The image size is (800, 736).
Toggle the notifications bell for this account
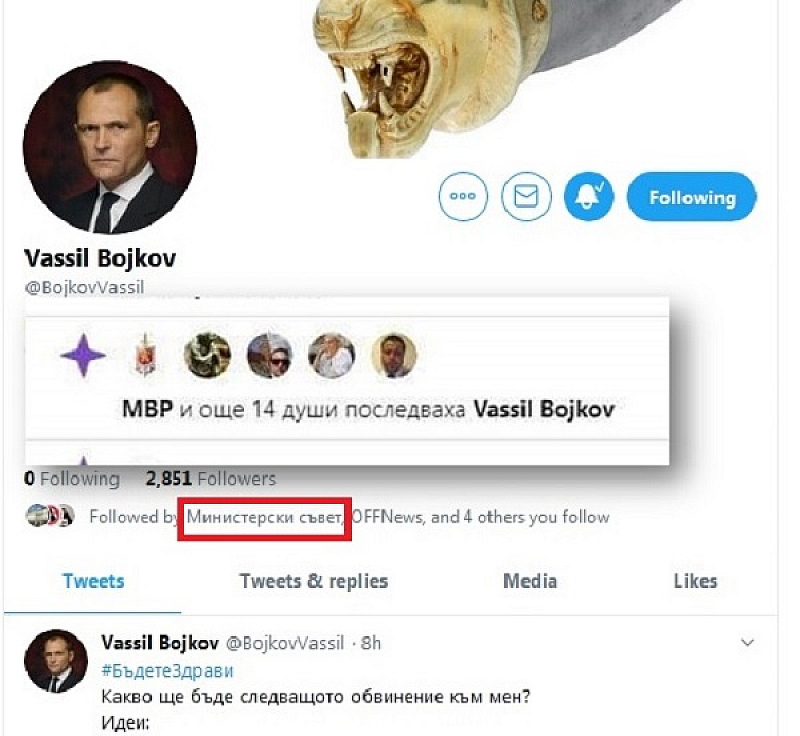pos(588,197)
